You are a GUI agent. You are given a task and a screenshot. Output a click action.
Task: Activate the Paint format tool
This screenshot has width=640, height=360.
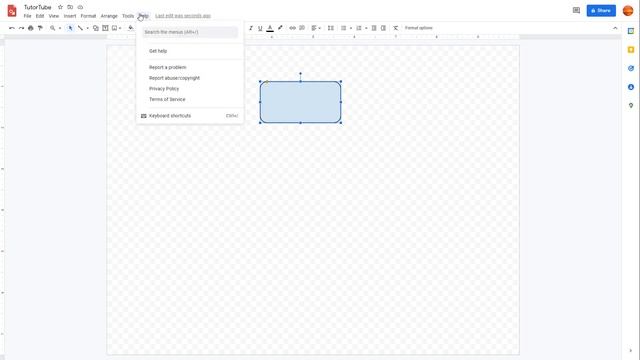coord(40,28)
